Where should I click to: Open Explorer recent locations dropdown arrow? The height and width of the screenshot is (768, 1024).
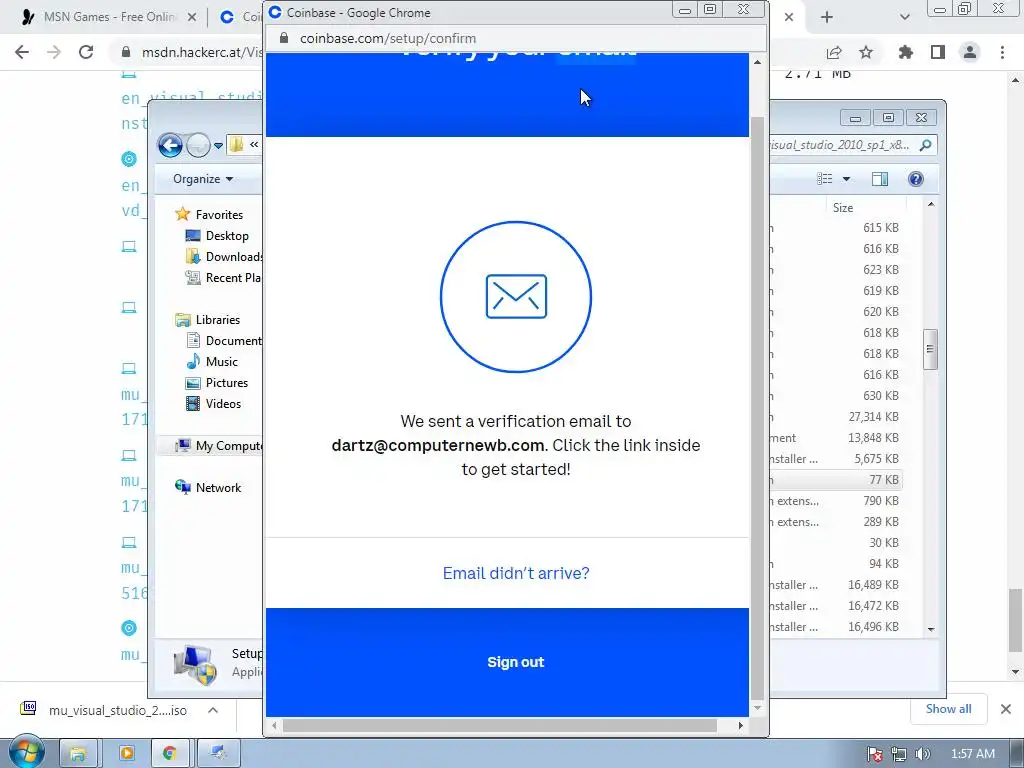(218, 146)
